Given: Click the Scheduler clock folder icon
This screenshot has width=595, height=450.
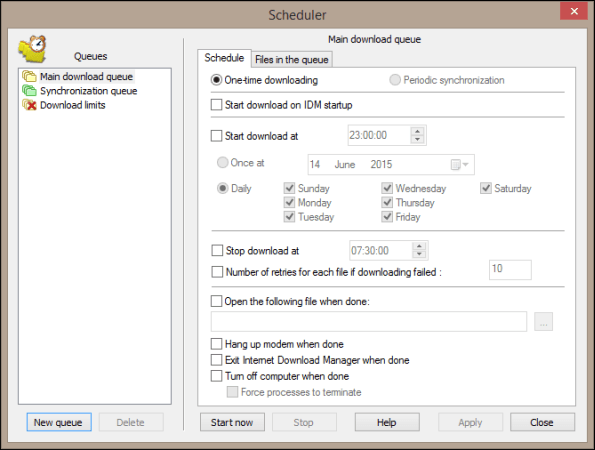Looking at the screenshot, I should pyautogui.click(x=32, y=49).
